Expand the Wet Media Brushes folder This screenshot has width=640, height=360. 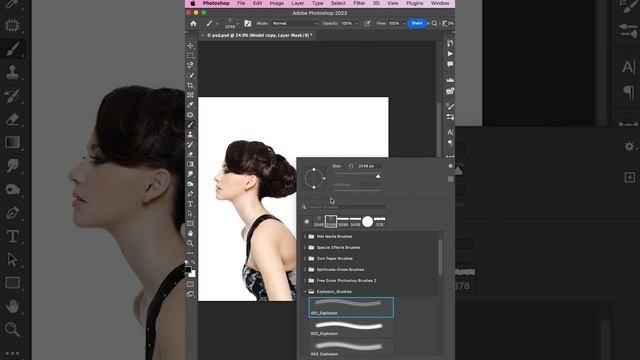(x=305, y=236)
